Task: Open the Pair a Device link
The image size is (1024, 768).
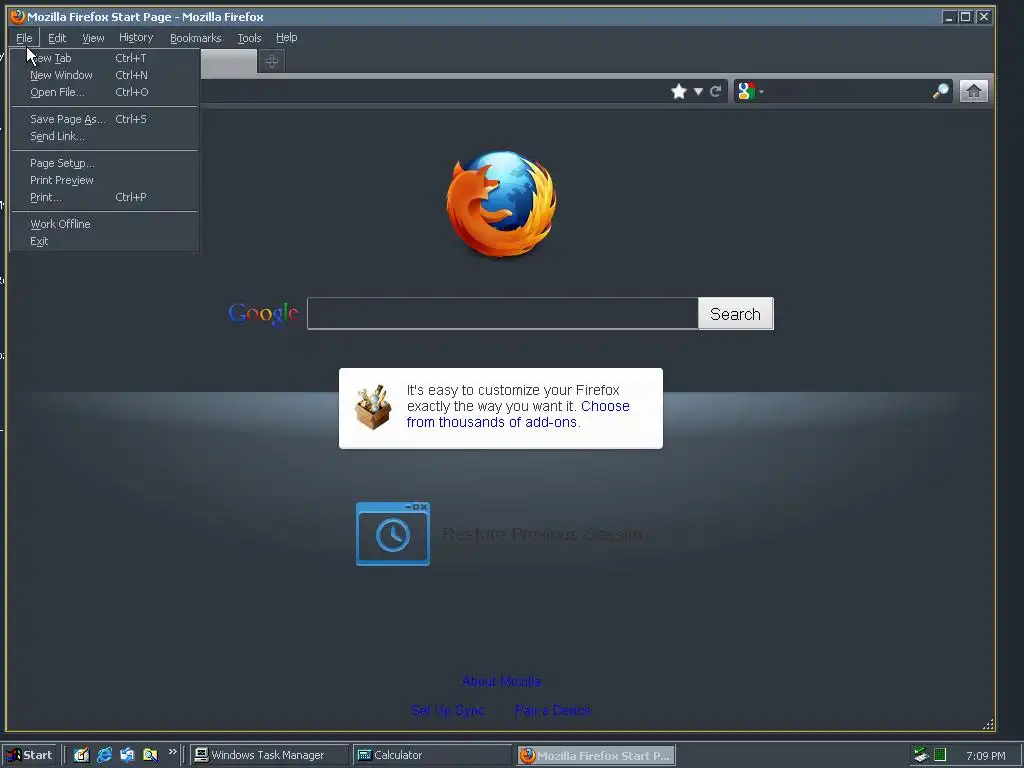Action: (x=552, y=710)
